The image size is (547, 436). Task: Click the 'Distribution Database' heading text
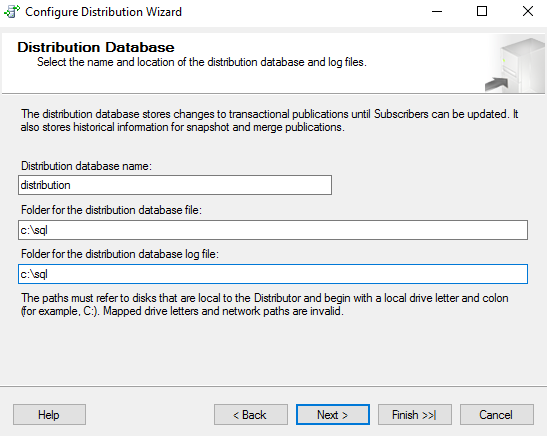click(x=96, y=47)
